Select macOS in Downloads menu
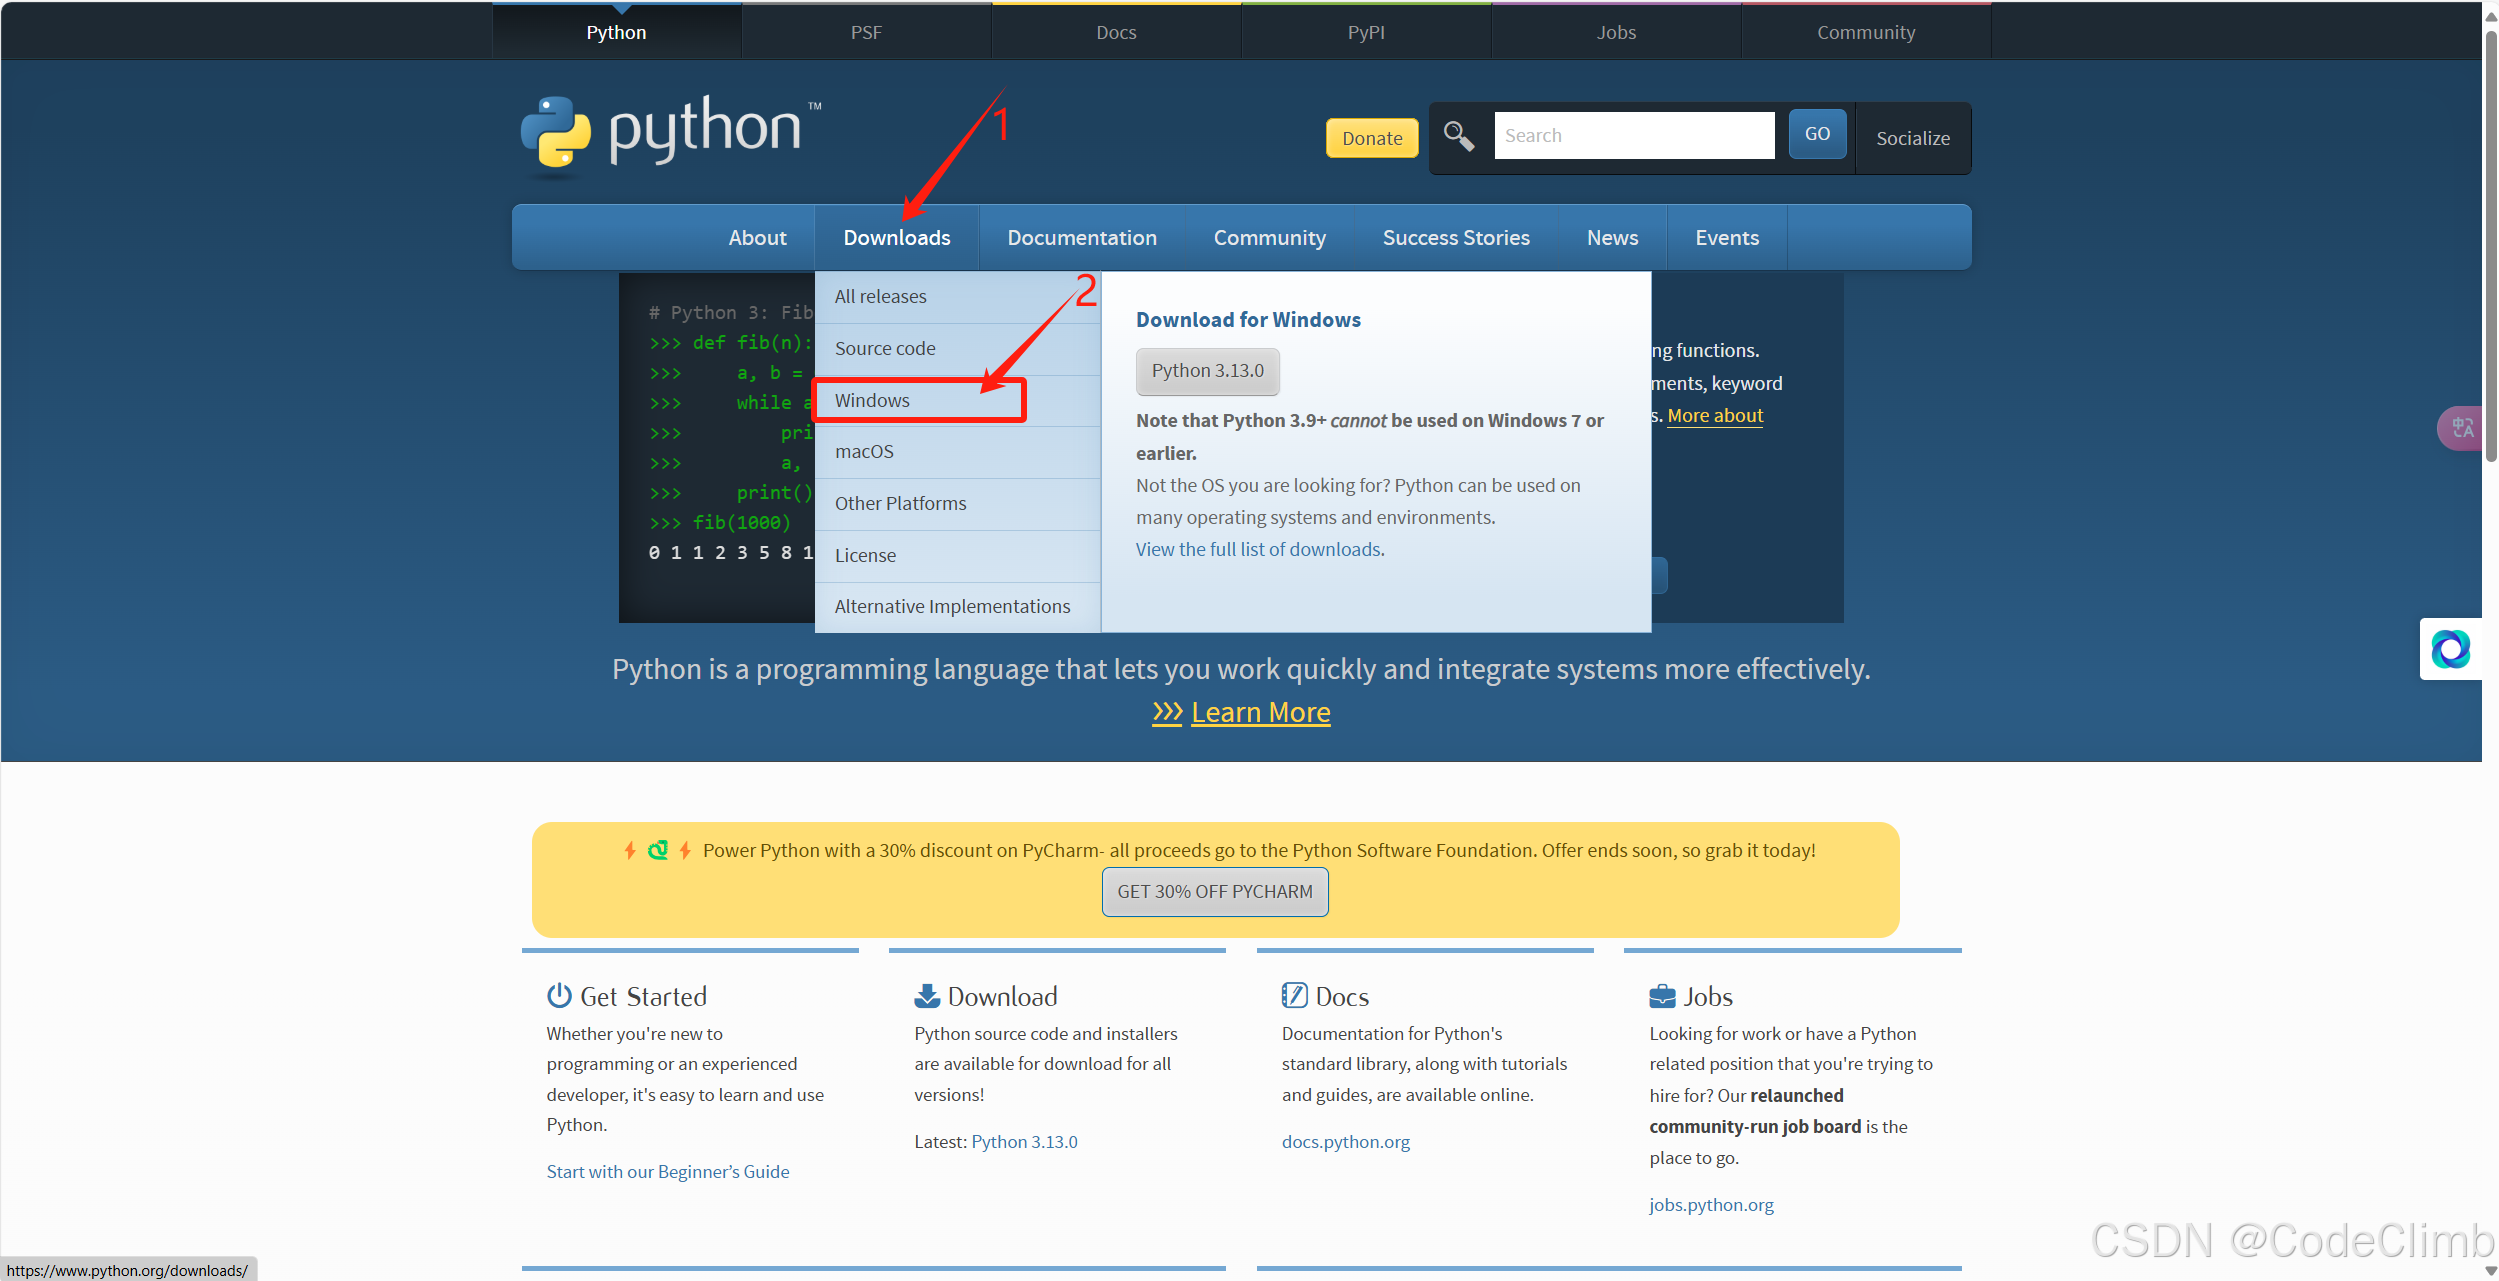 coord(864,451)
